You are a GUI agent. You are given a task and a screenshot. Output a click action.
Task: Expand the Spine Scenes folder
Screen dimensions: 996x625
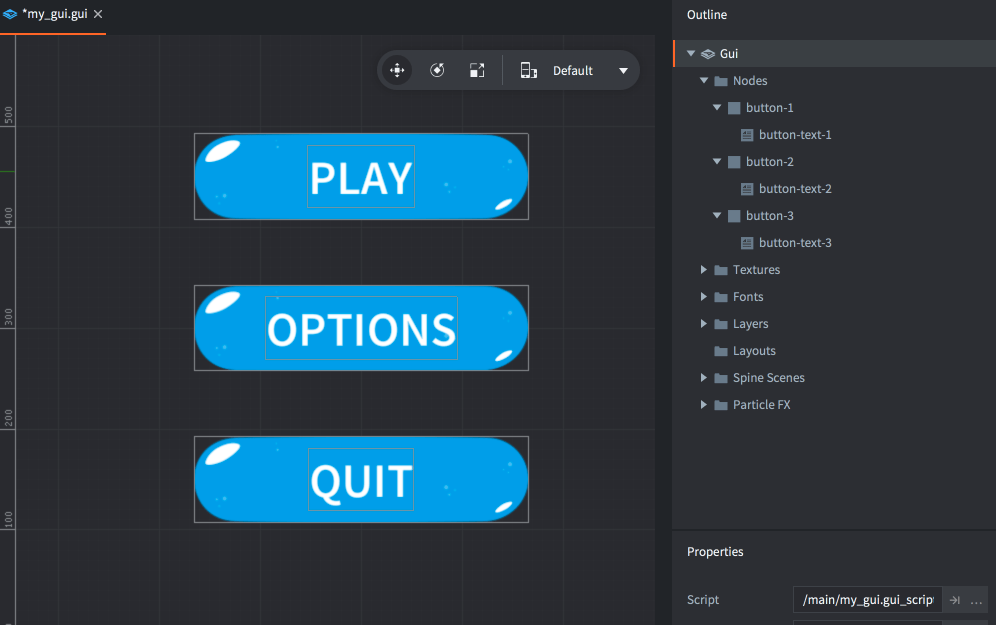click(704, 378)
